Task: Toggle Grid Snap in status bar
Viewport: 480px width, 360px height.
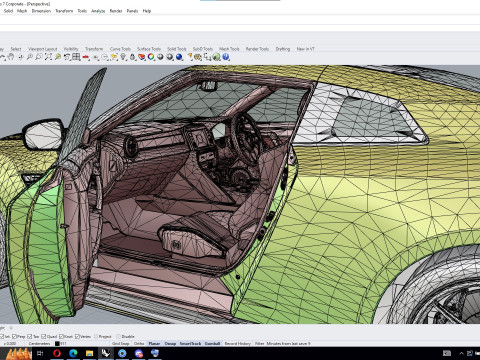Action: coord(120,343)
